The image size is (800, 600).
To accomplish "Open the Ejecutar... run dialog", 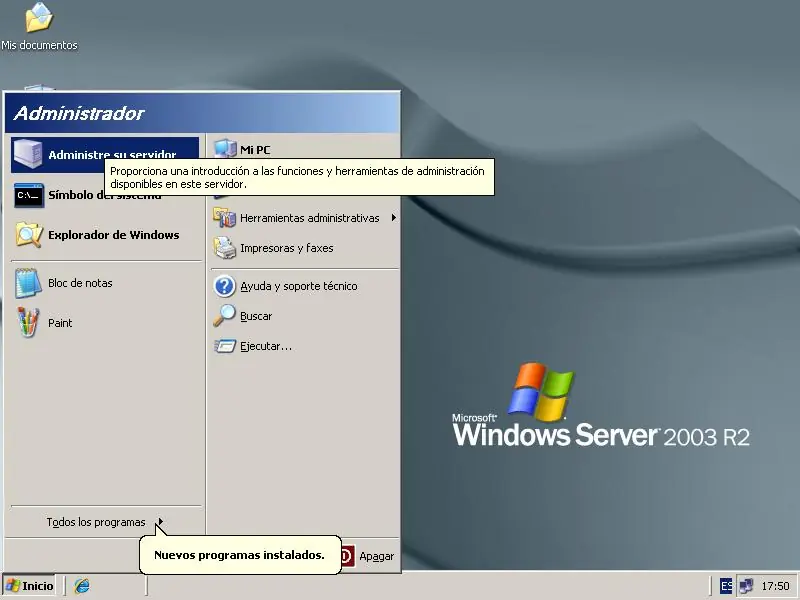I will click(305, 346).
